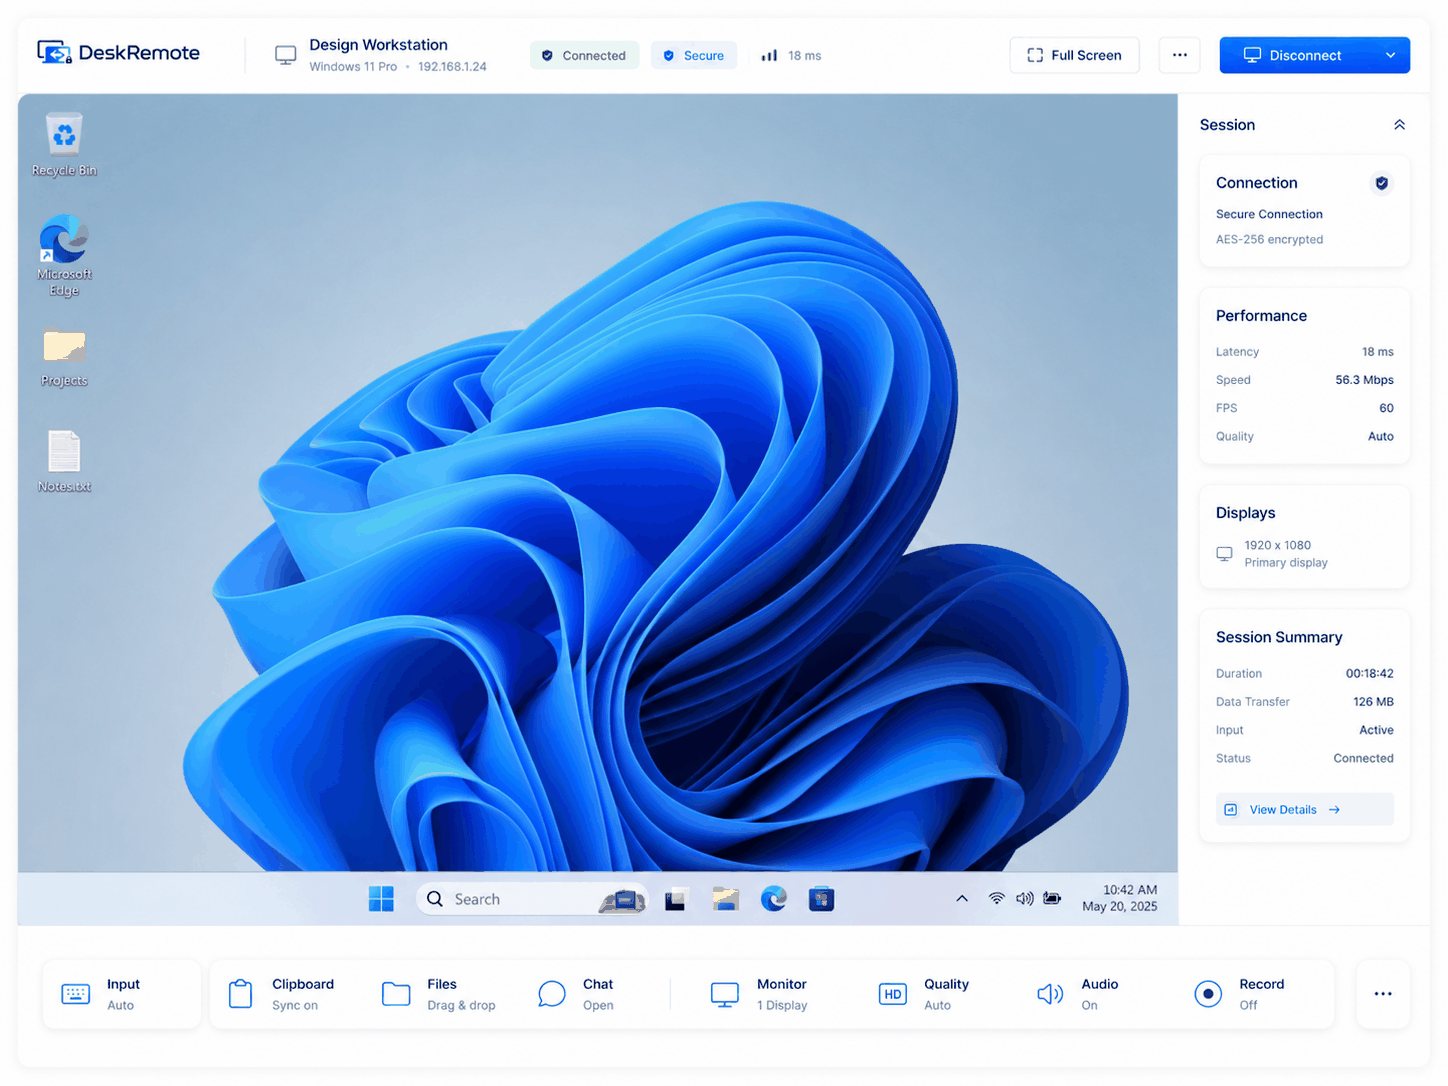Click the Performance card heading
The width and height of the screenshot is (1448, 1086).
[1261, 316]
